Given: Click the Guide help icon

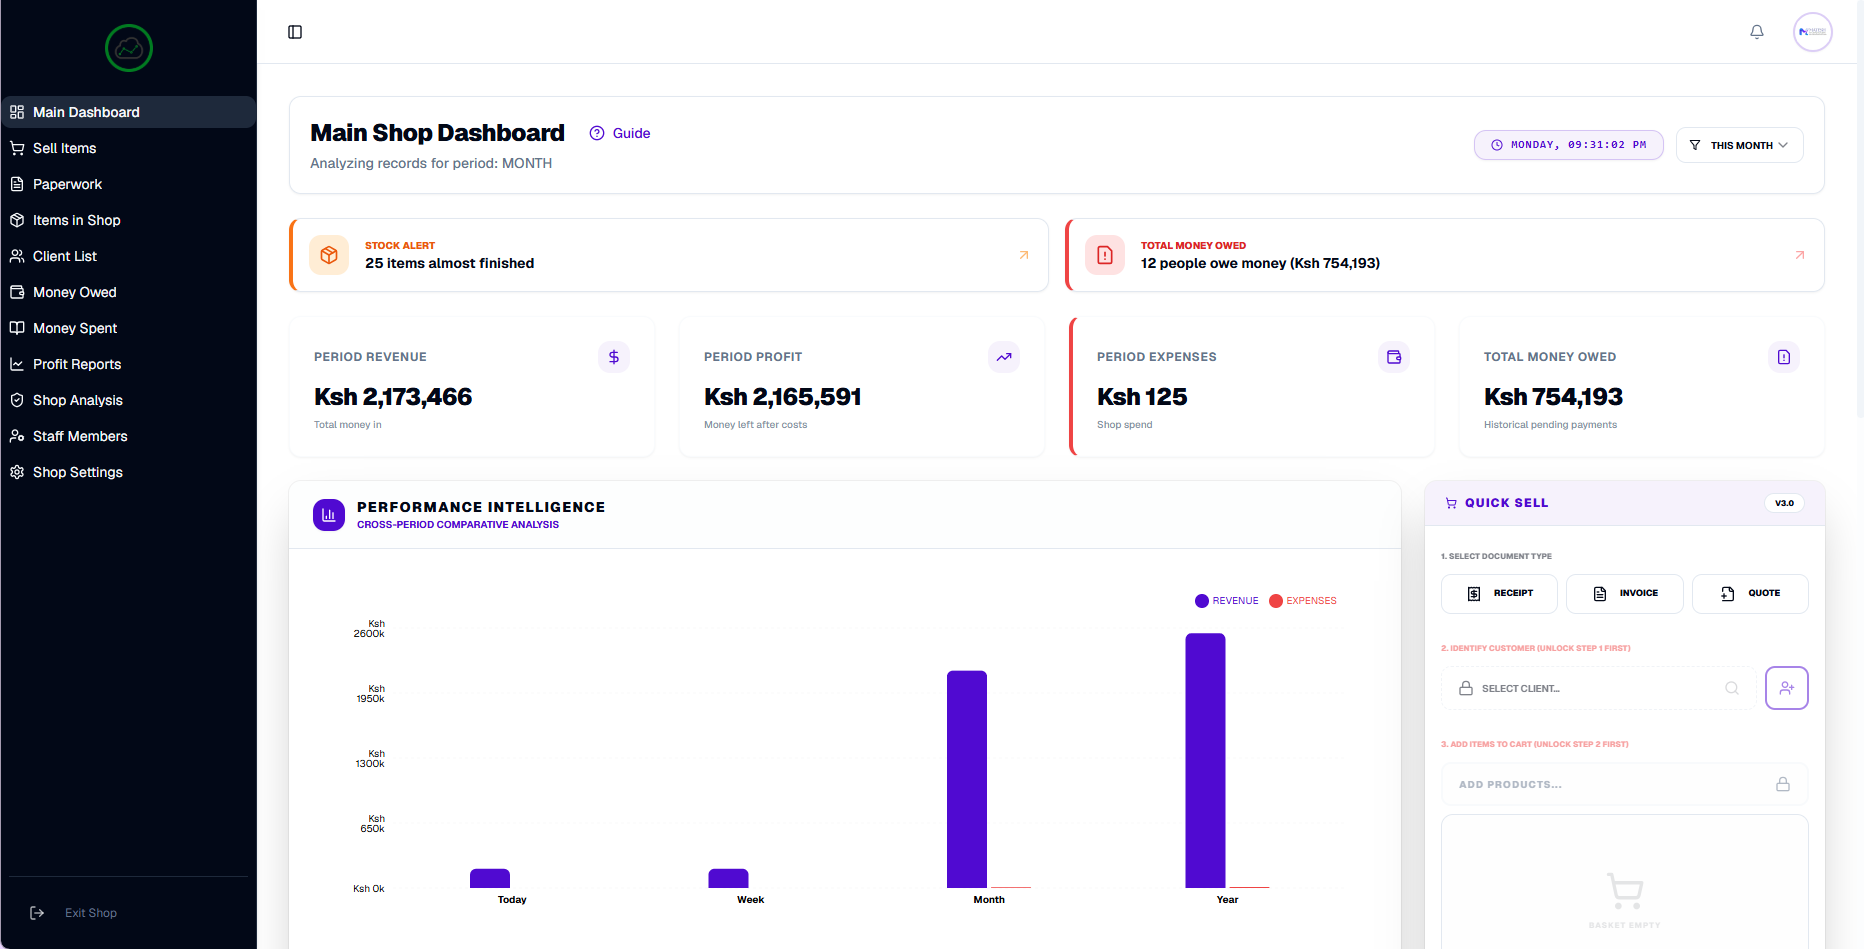Looking at the screenshot, I should pos(597,133).
